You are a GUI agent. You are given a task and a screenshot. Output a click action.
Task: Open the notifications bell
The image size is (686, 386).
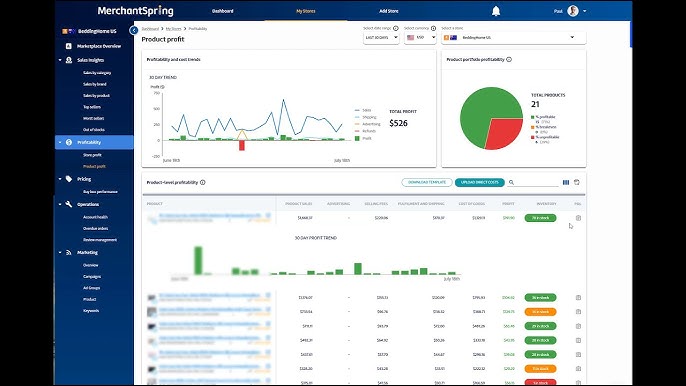(x=495, y=11)
